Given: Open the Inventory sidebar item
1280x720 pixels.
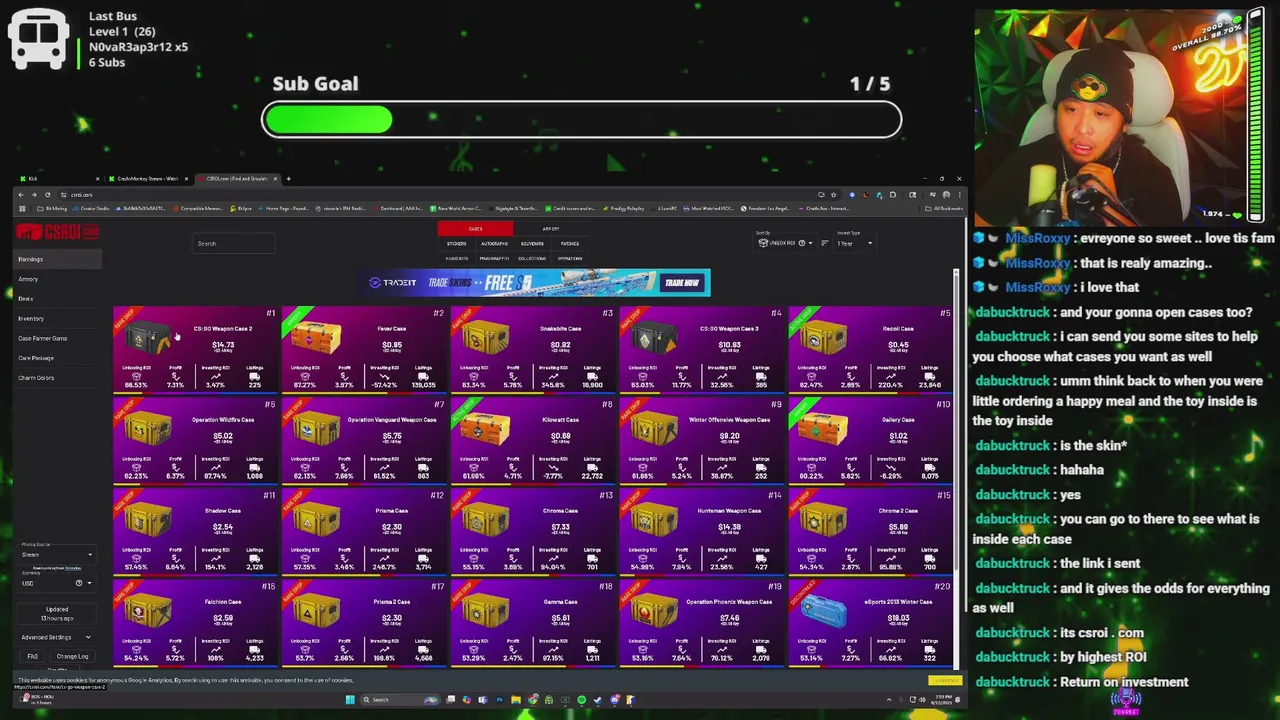Looking at the screenshot, I should point(57,318).
